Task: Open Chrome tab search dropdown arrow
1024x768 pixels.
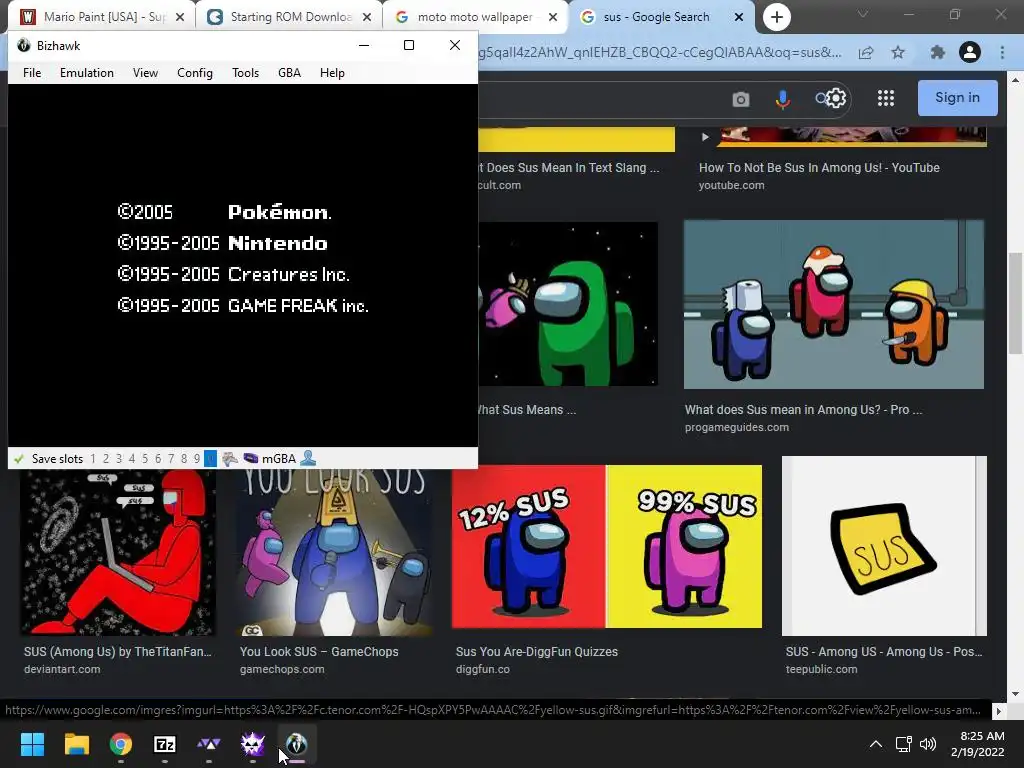Action: tap(863, 14)
